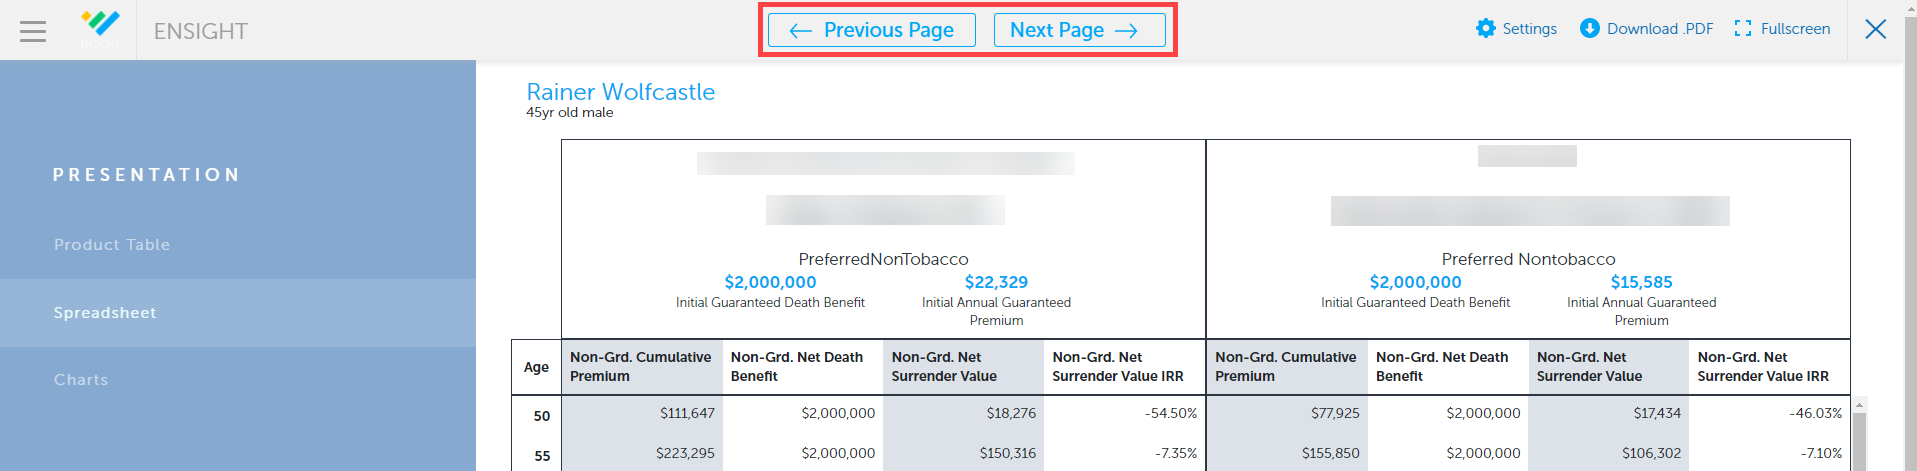The width and height of the screenshot is (1917, 471).
Task: Click the table scrollbar up arrow
Action: pyautogui.click(x=1860, y=405)
